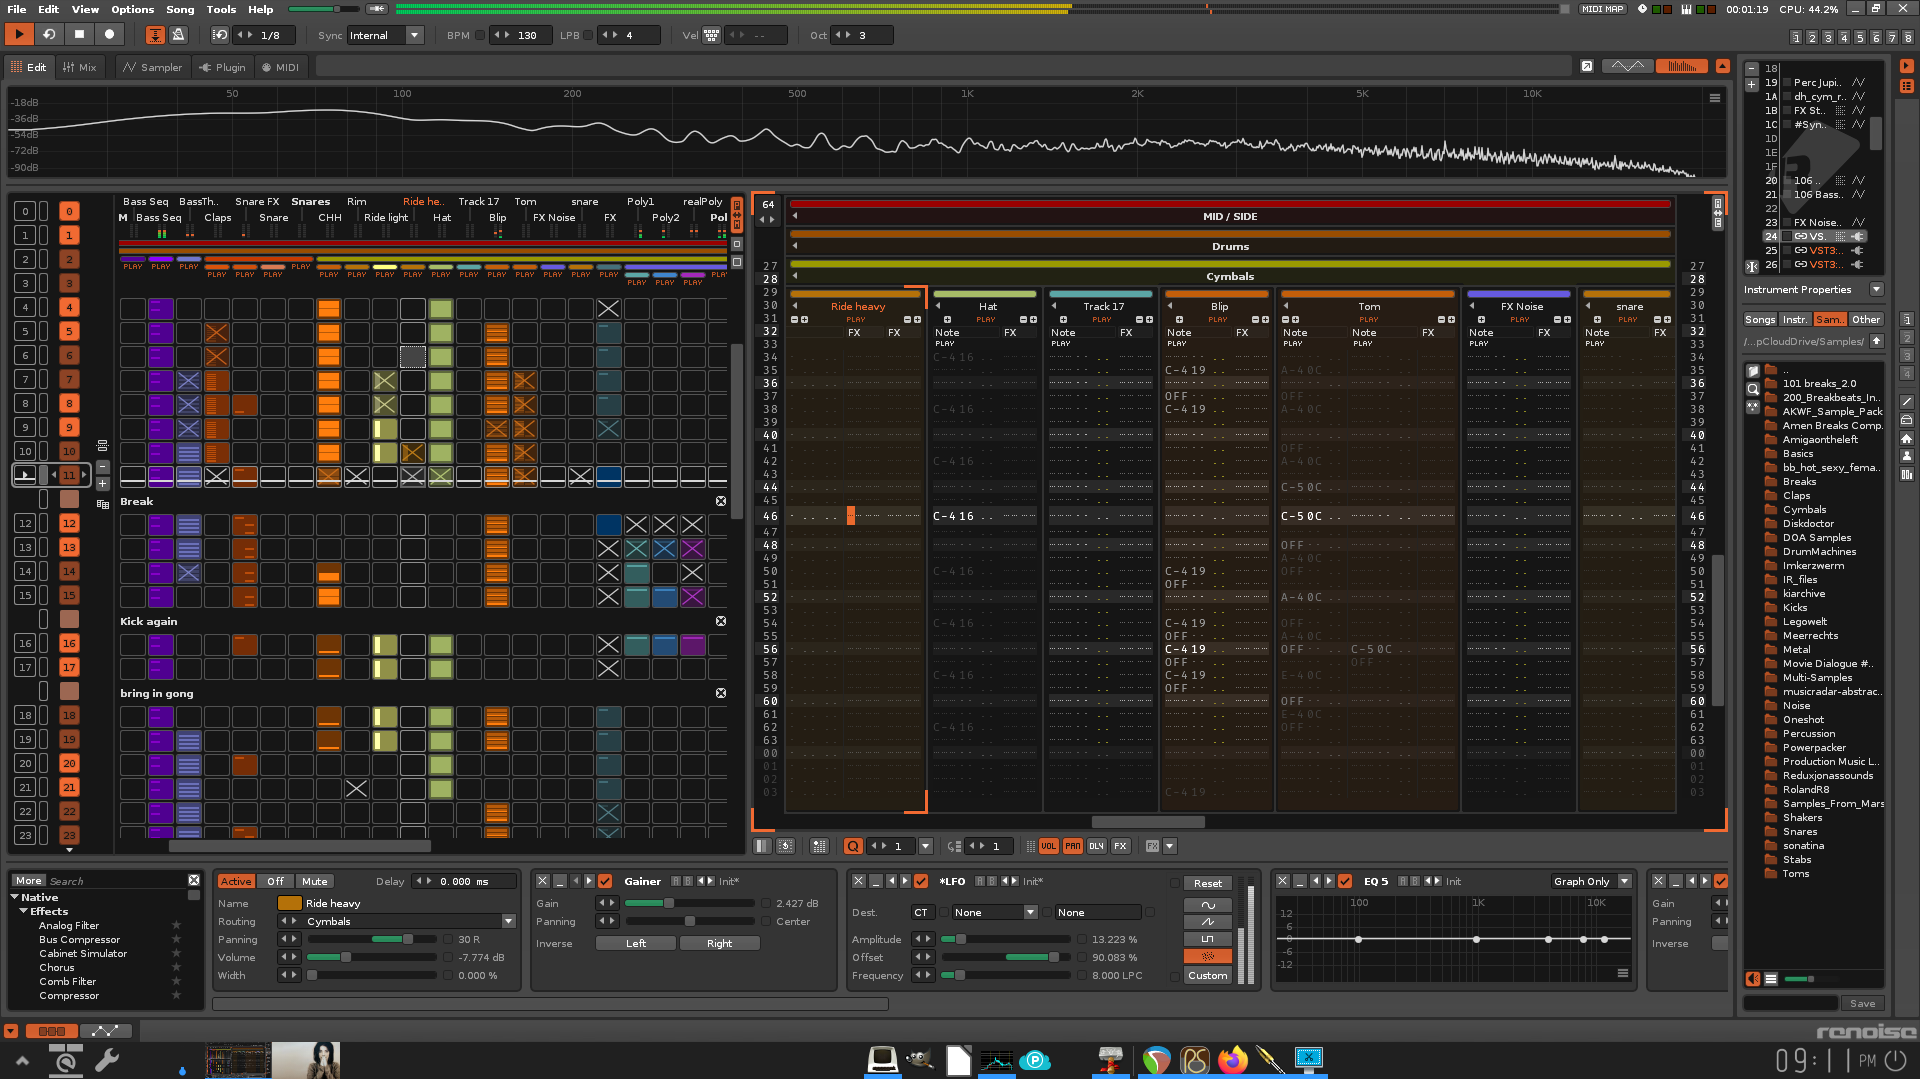Toggle block loop icon beside 1/8
This screenshot has width=1920, height=1079.
[220, 35]
